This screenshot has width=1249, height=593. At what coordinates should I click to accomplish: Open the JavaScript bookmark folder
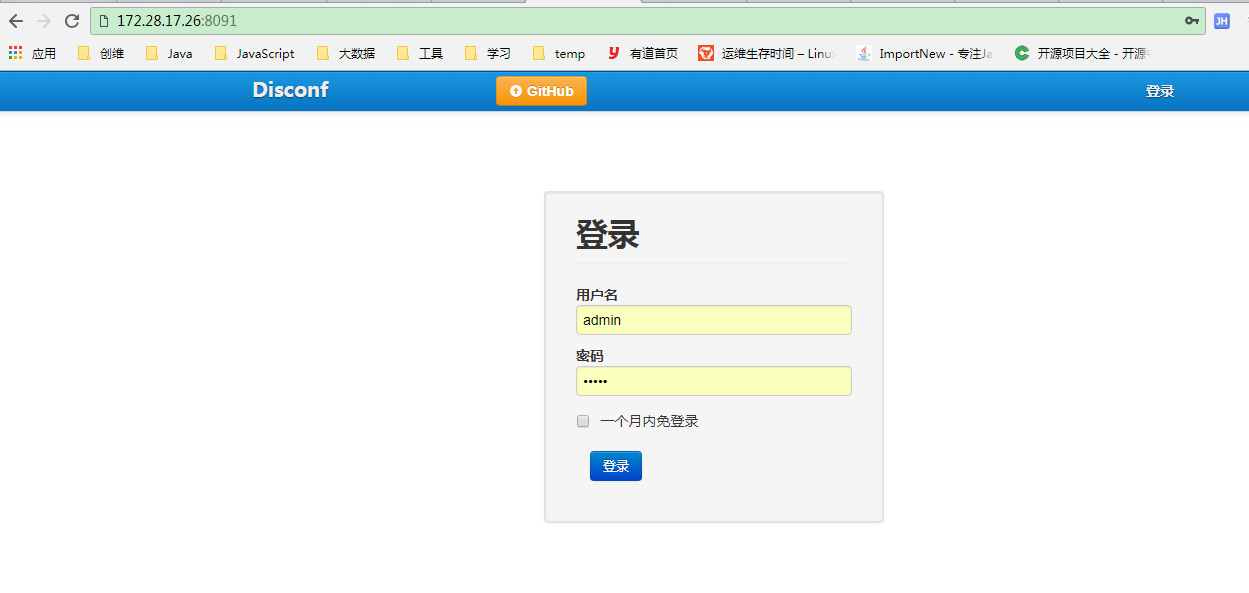click(x=254, y=54)
